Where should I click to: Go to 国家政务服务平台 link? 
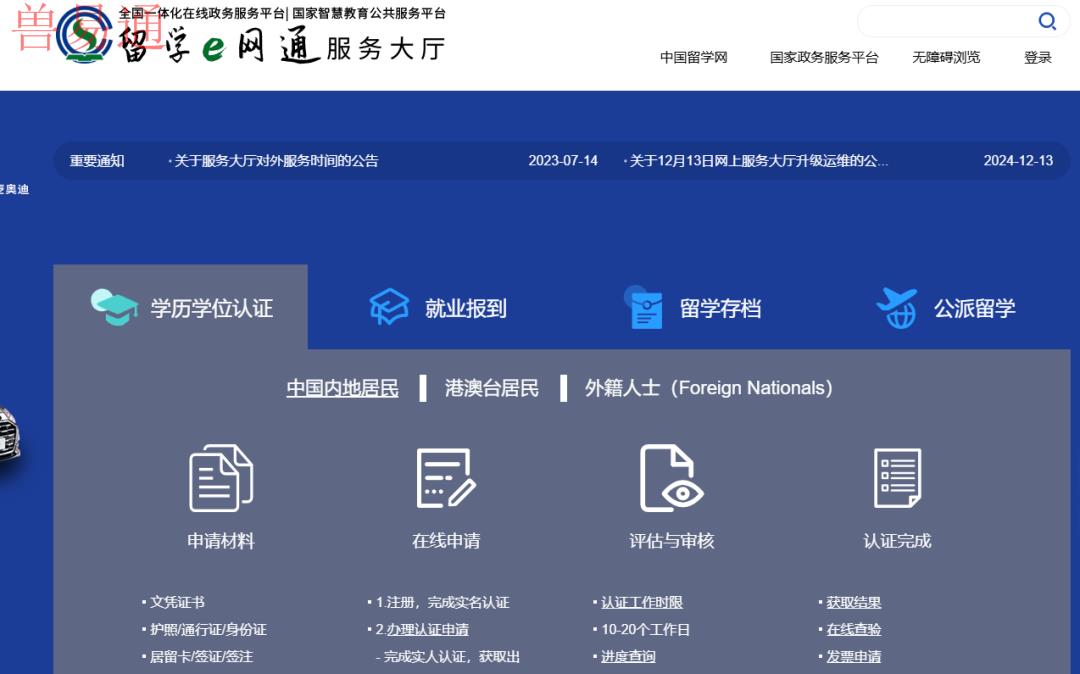tap(824, 58)
